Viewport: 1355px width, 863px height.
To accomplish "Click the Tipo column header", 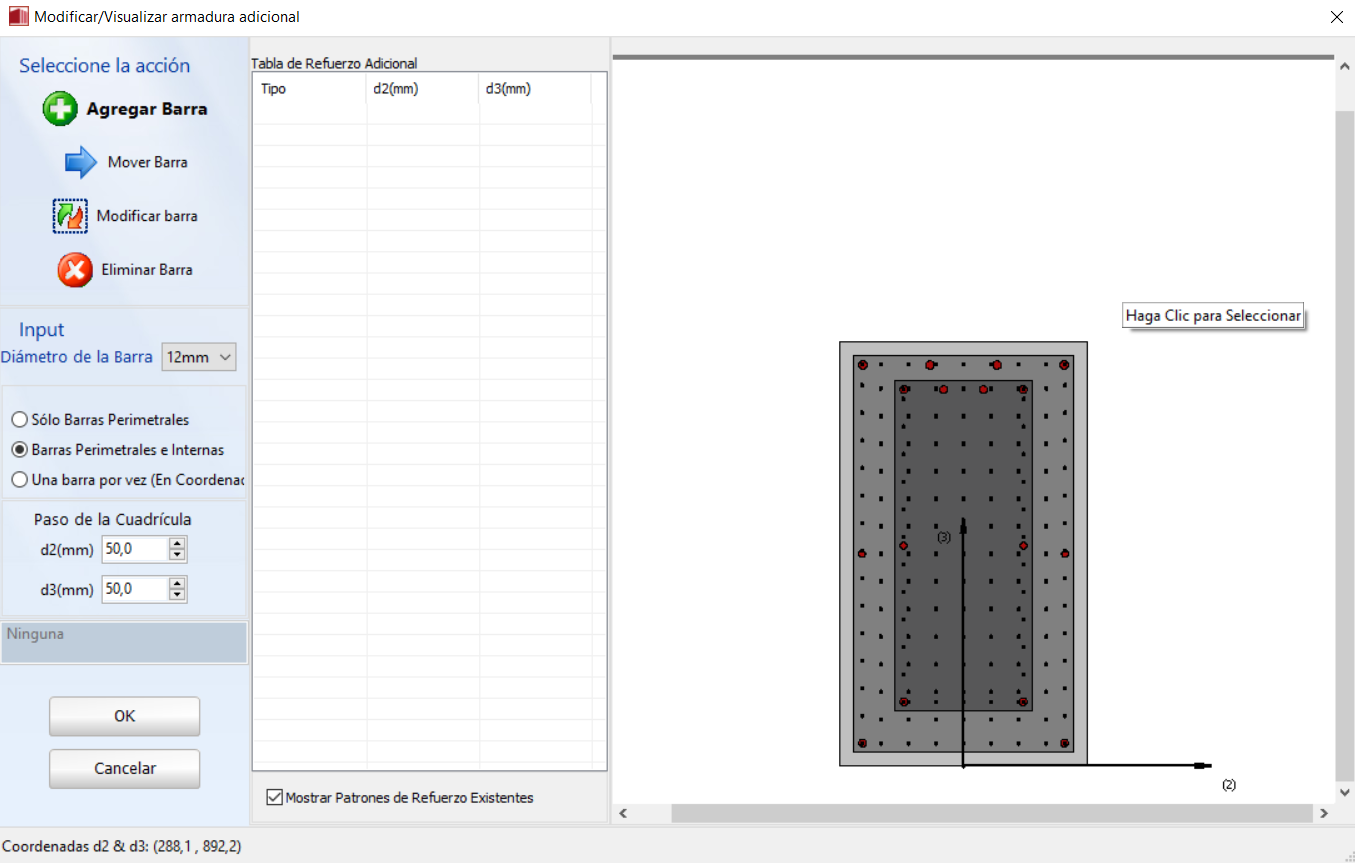I will pos(309,89).
